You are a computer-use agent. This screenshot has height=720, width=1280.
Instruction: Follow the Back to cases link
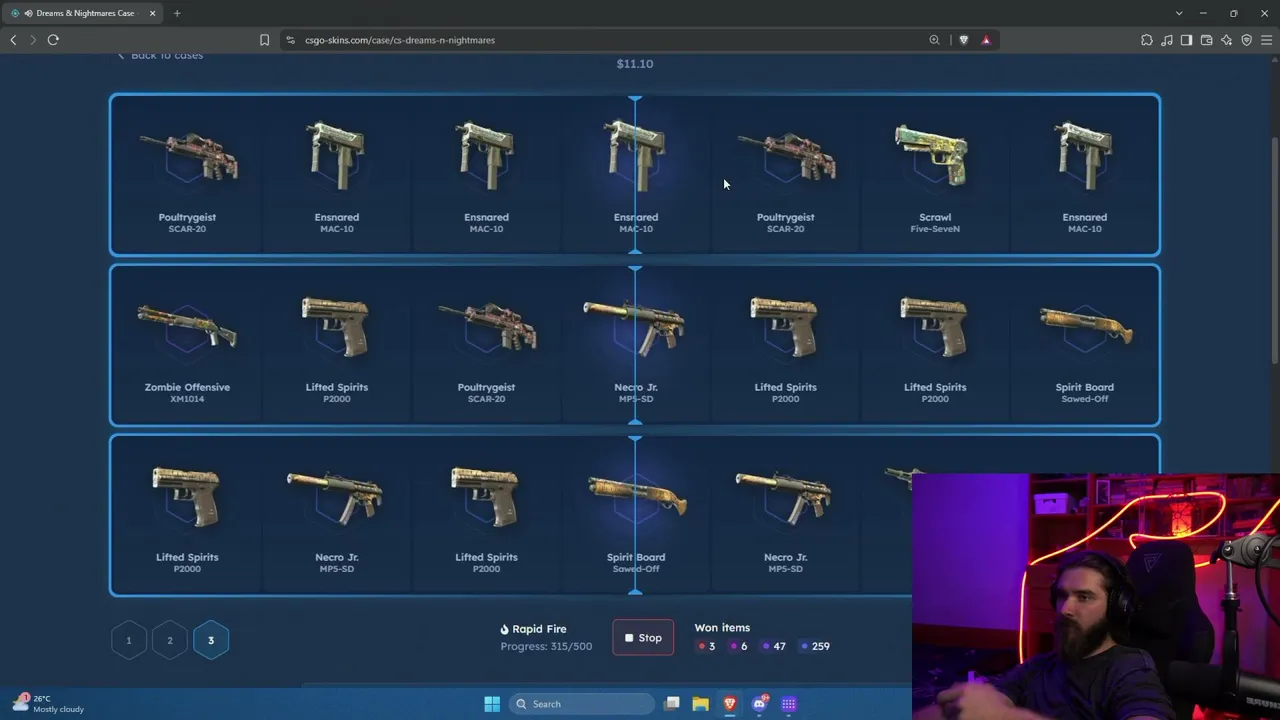[160, 55]
